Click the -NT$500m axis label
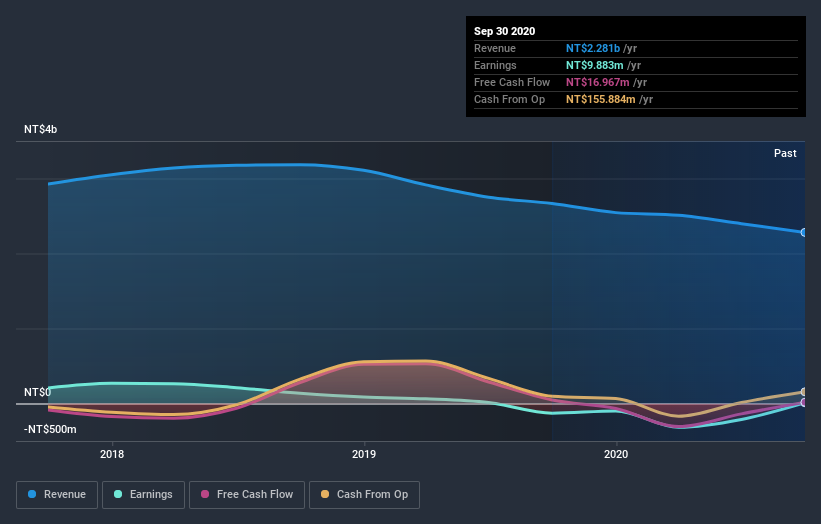This screenshot has width=821, height=524. (50, 429)
